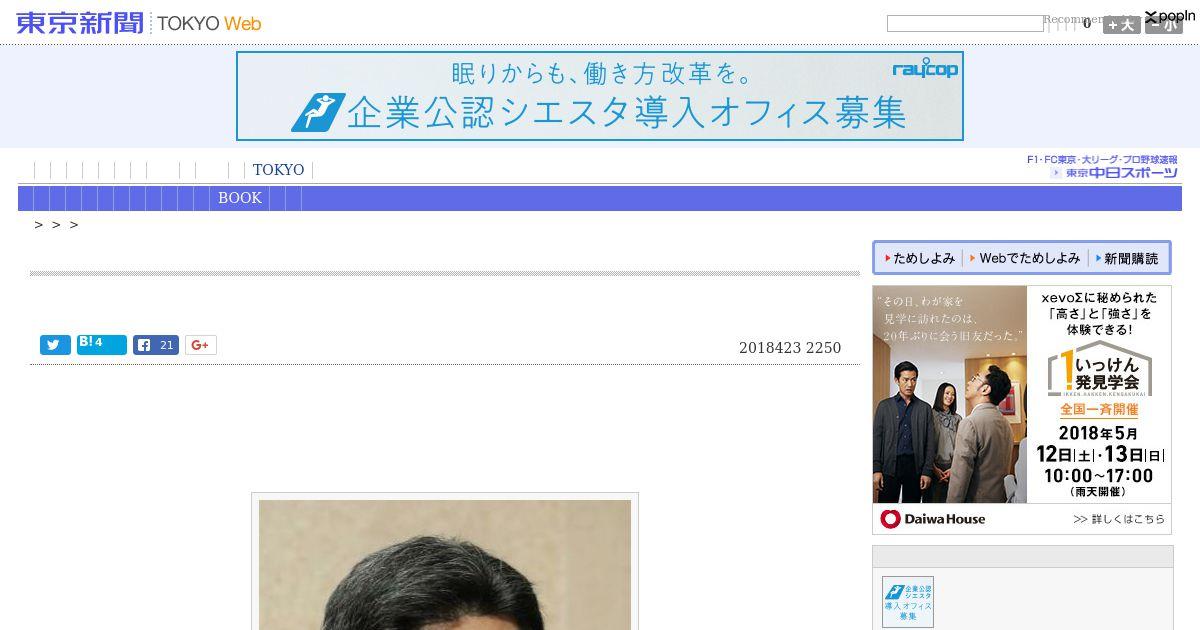The width and height of the screenshot is (1200, 630).
Task: Click raycop logo in banner ad
Action: click(x=925, y=69)
